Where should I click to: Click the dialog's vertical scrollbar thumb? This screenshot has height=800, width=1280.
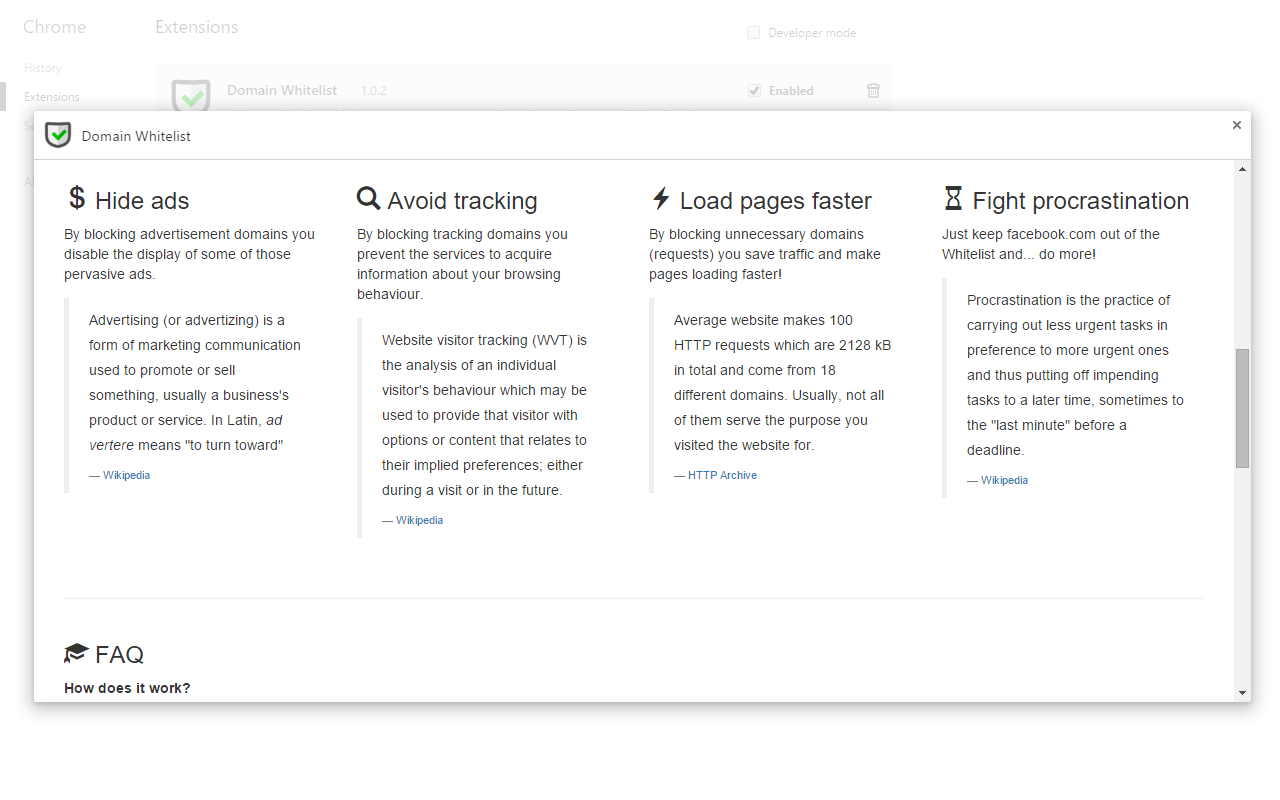click(x=1242, y=408)
